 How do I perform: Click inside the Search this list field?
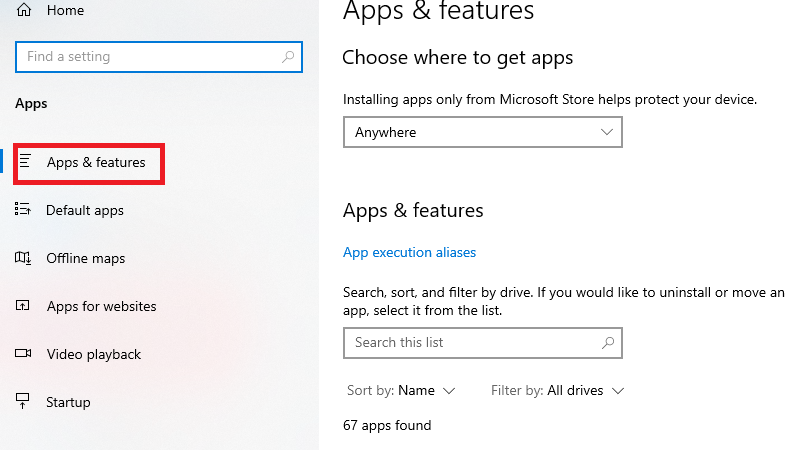[470, 342]
